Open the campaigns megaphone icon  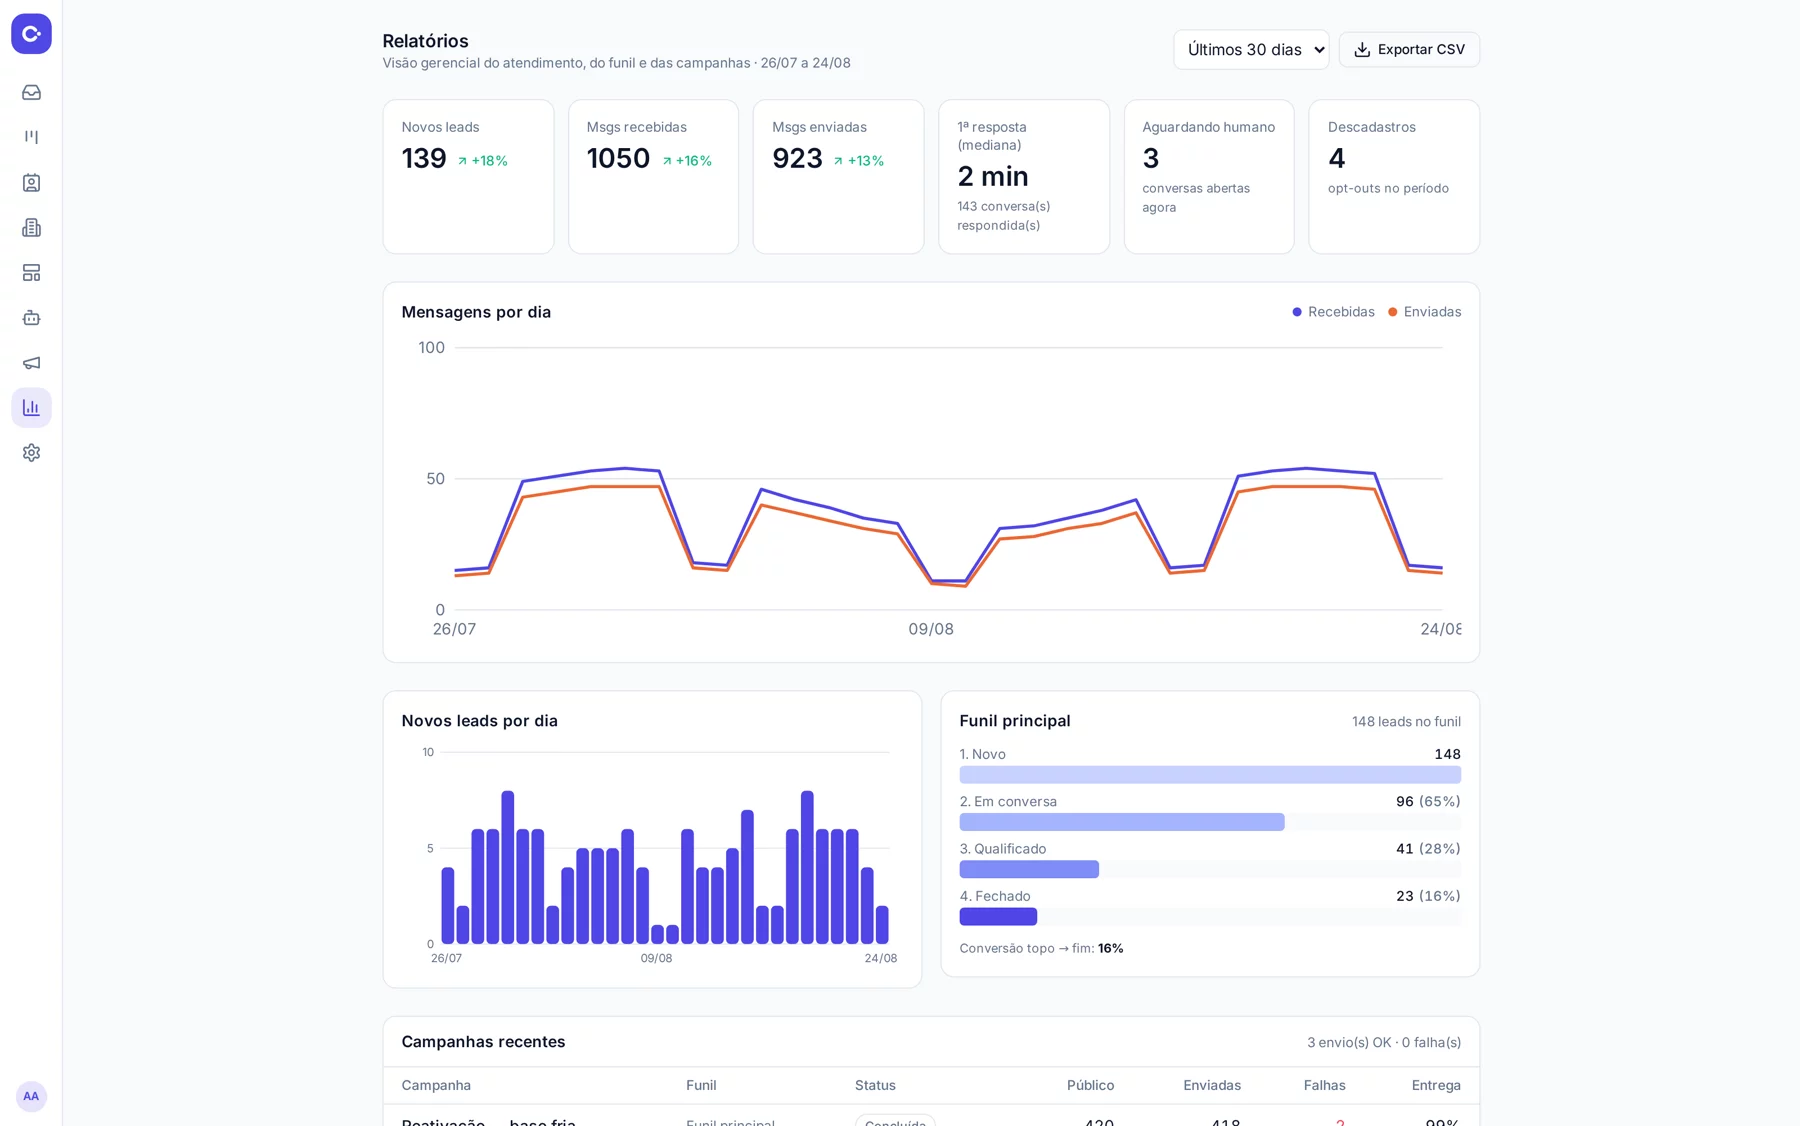click(x=31, y=363)
